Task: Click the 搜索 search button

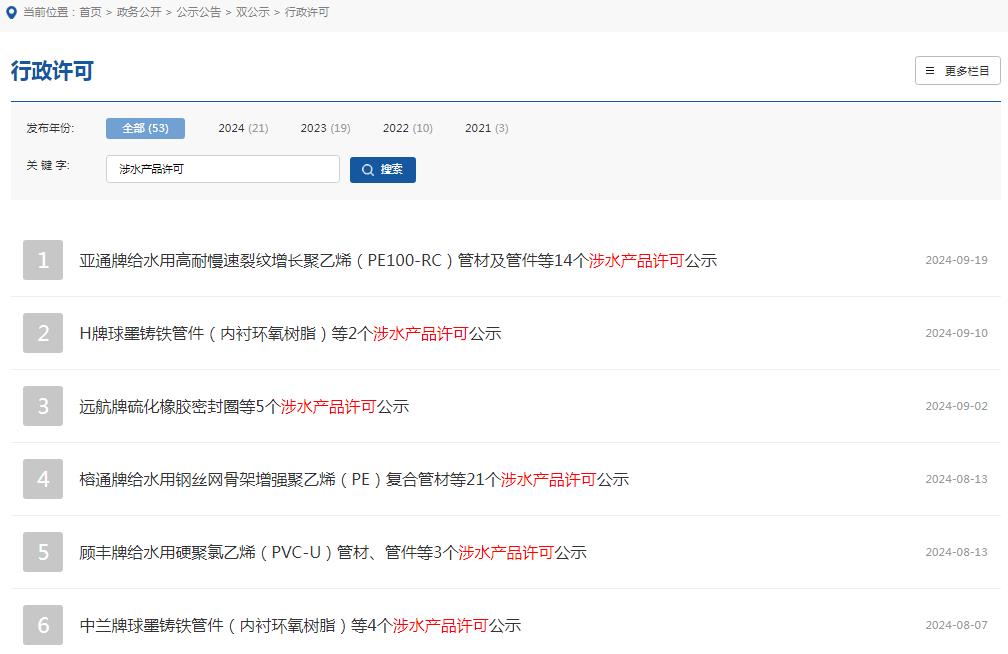Action: click(382, 170)
